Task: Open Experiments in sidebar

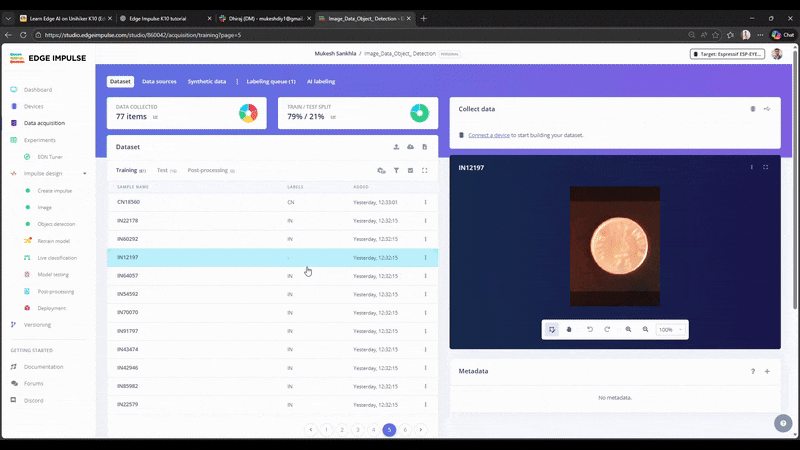Action: coord(39,140)
